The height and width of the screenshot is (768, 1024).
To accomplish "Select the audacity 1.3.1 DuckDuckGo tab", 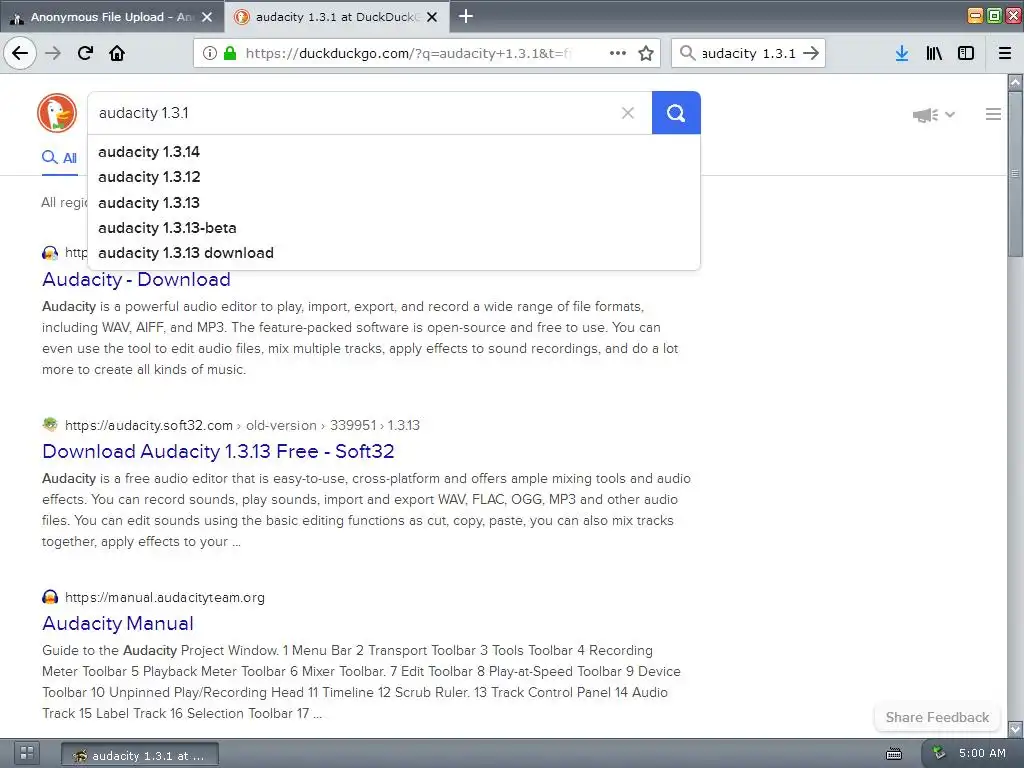I will [x=337, y=17].
